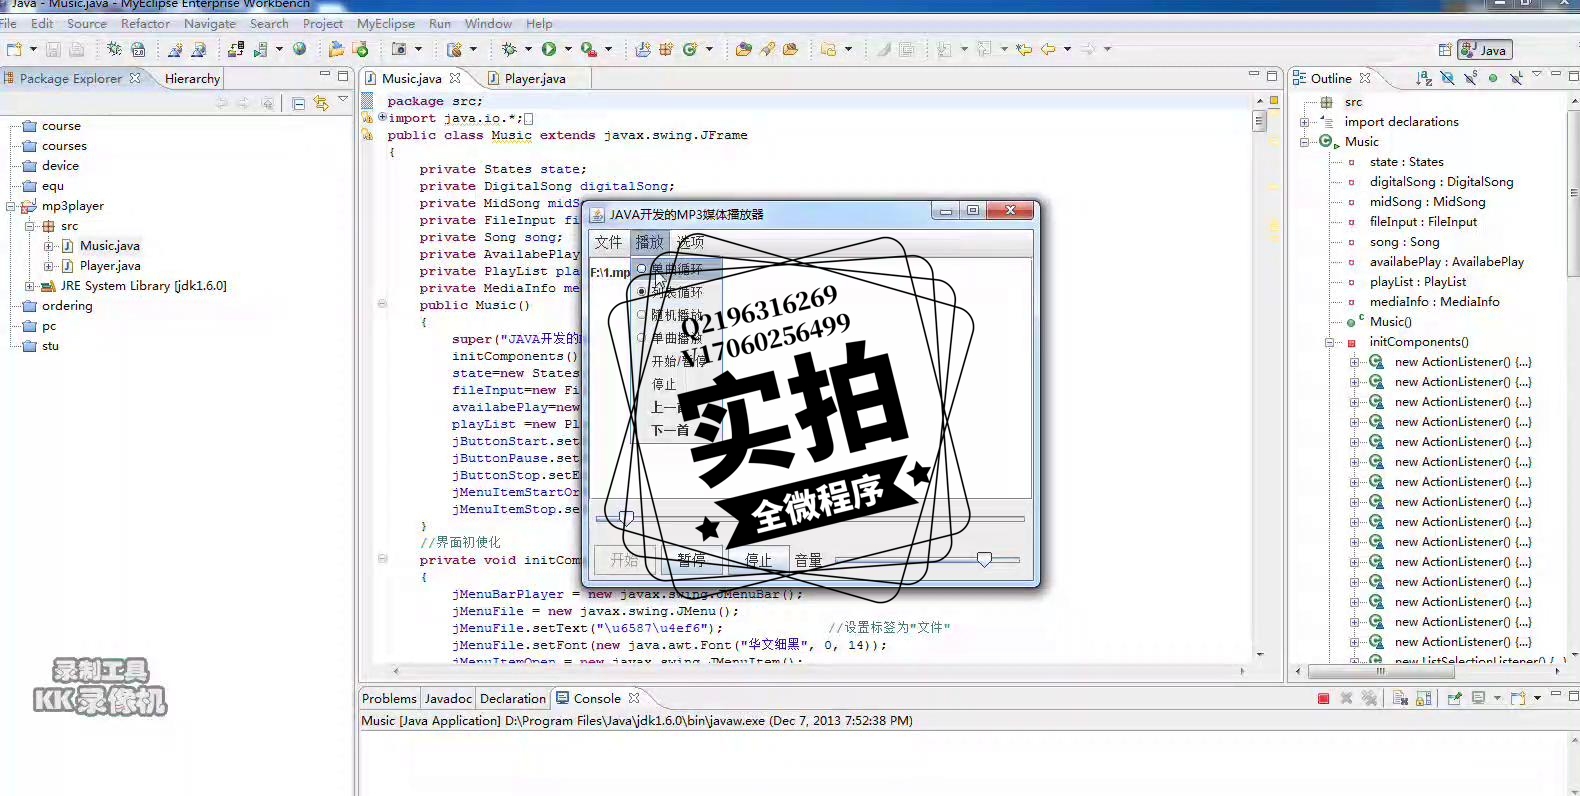Open the web browser globe icon
This screenshot has height=796, width=1580.
299,49
